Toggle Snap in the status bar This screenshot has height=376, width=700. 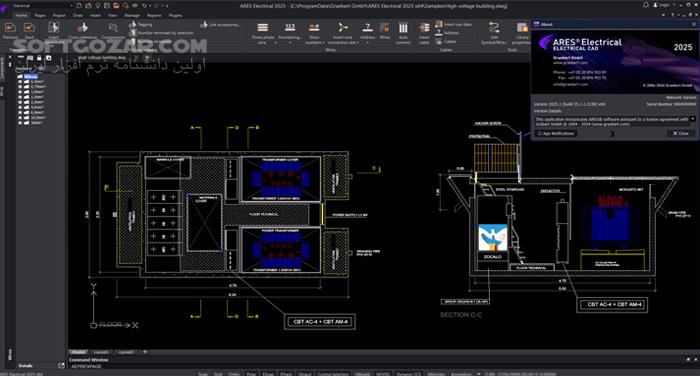pyautogui.click(x=203, y=374)
